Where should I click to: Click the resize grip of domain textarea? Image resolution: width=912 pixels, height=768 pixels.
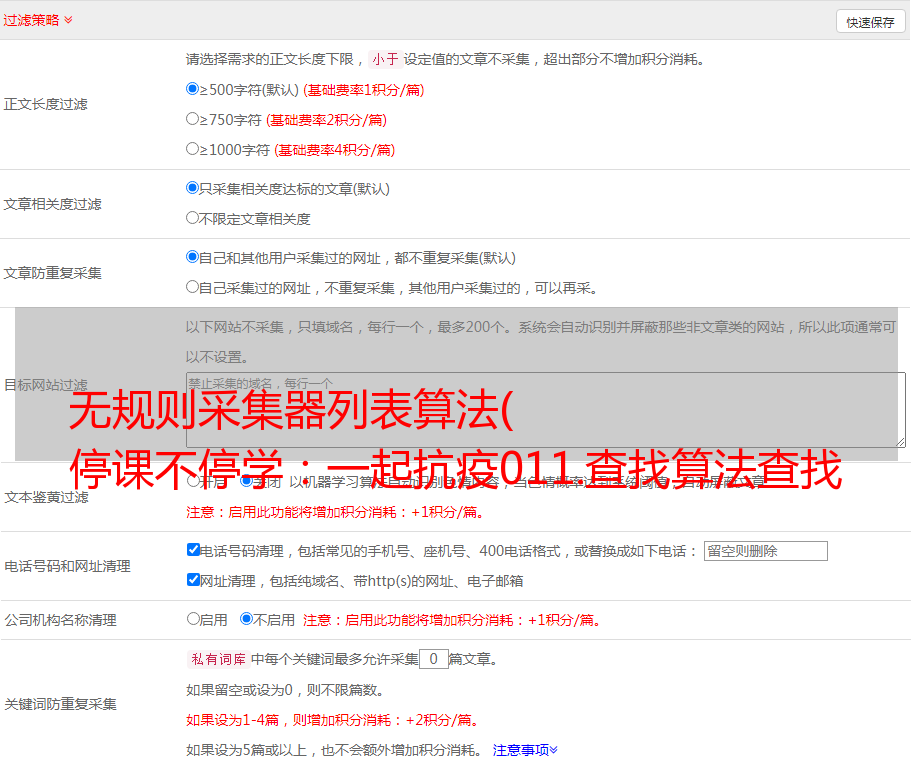(x=900, y=442)
